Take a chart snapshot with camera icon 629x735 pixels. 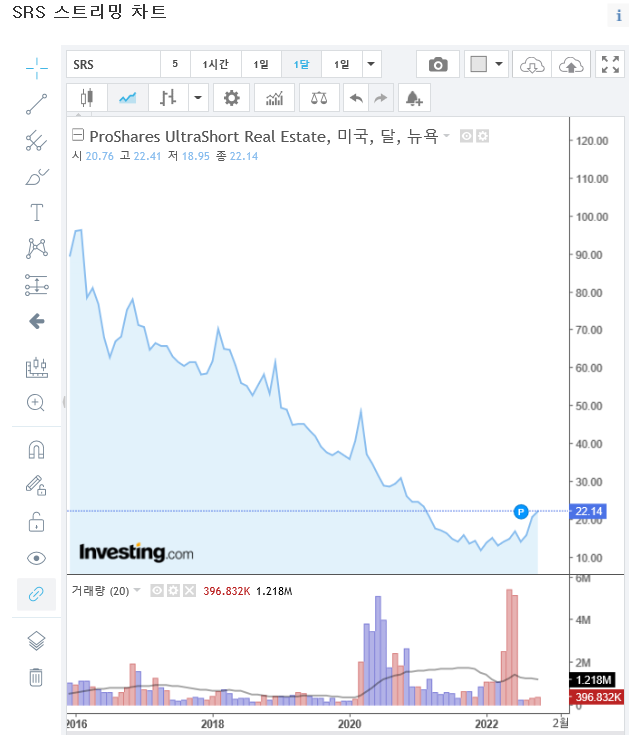pos(438,64)
